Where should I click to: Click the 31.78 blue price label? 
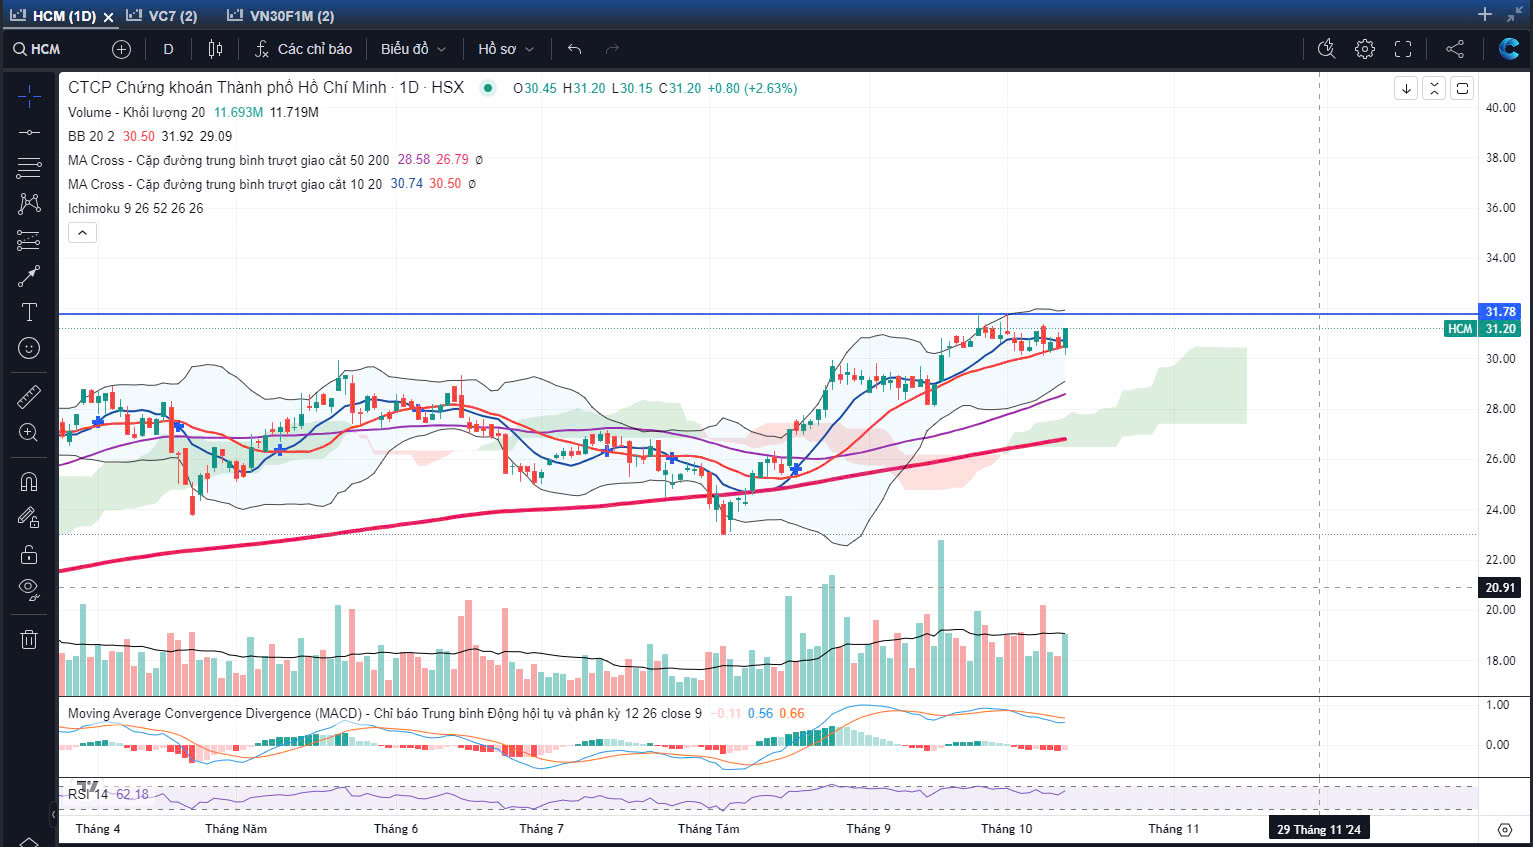pos(1500,312)
